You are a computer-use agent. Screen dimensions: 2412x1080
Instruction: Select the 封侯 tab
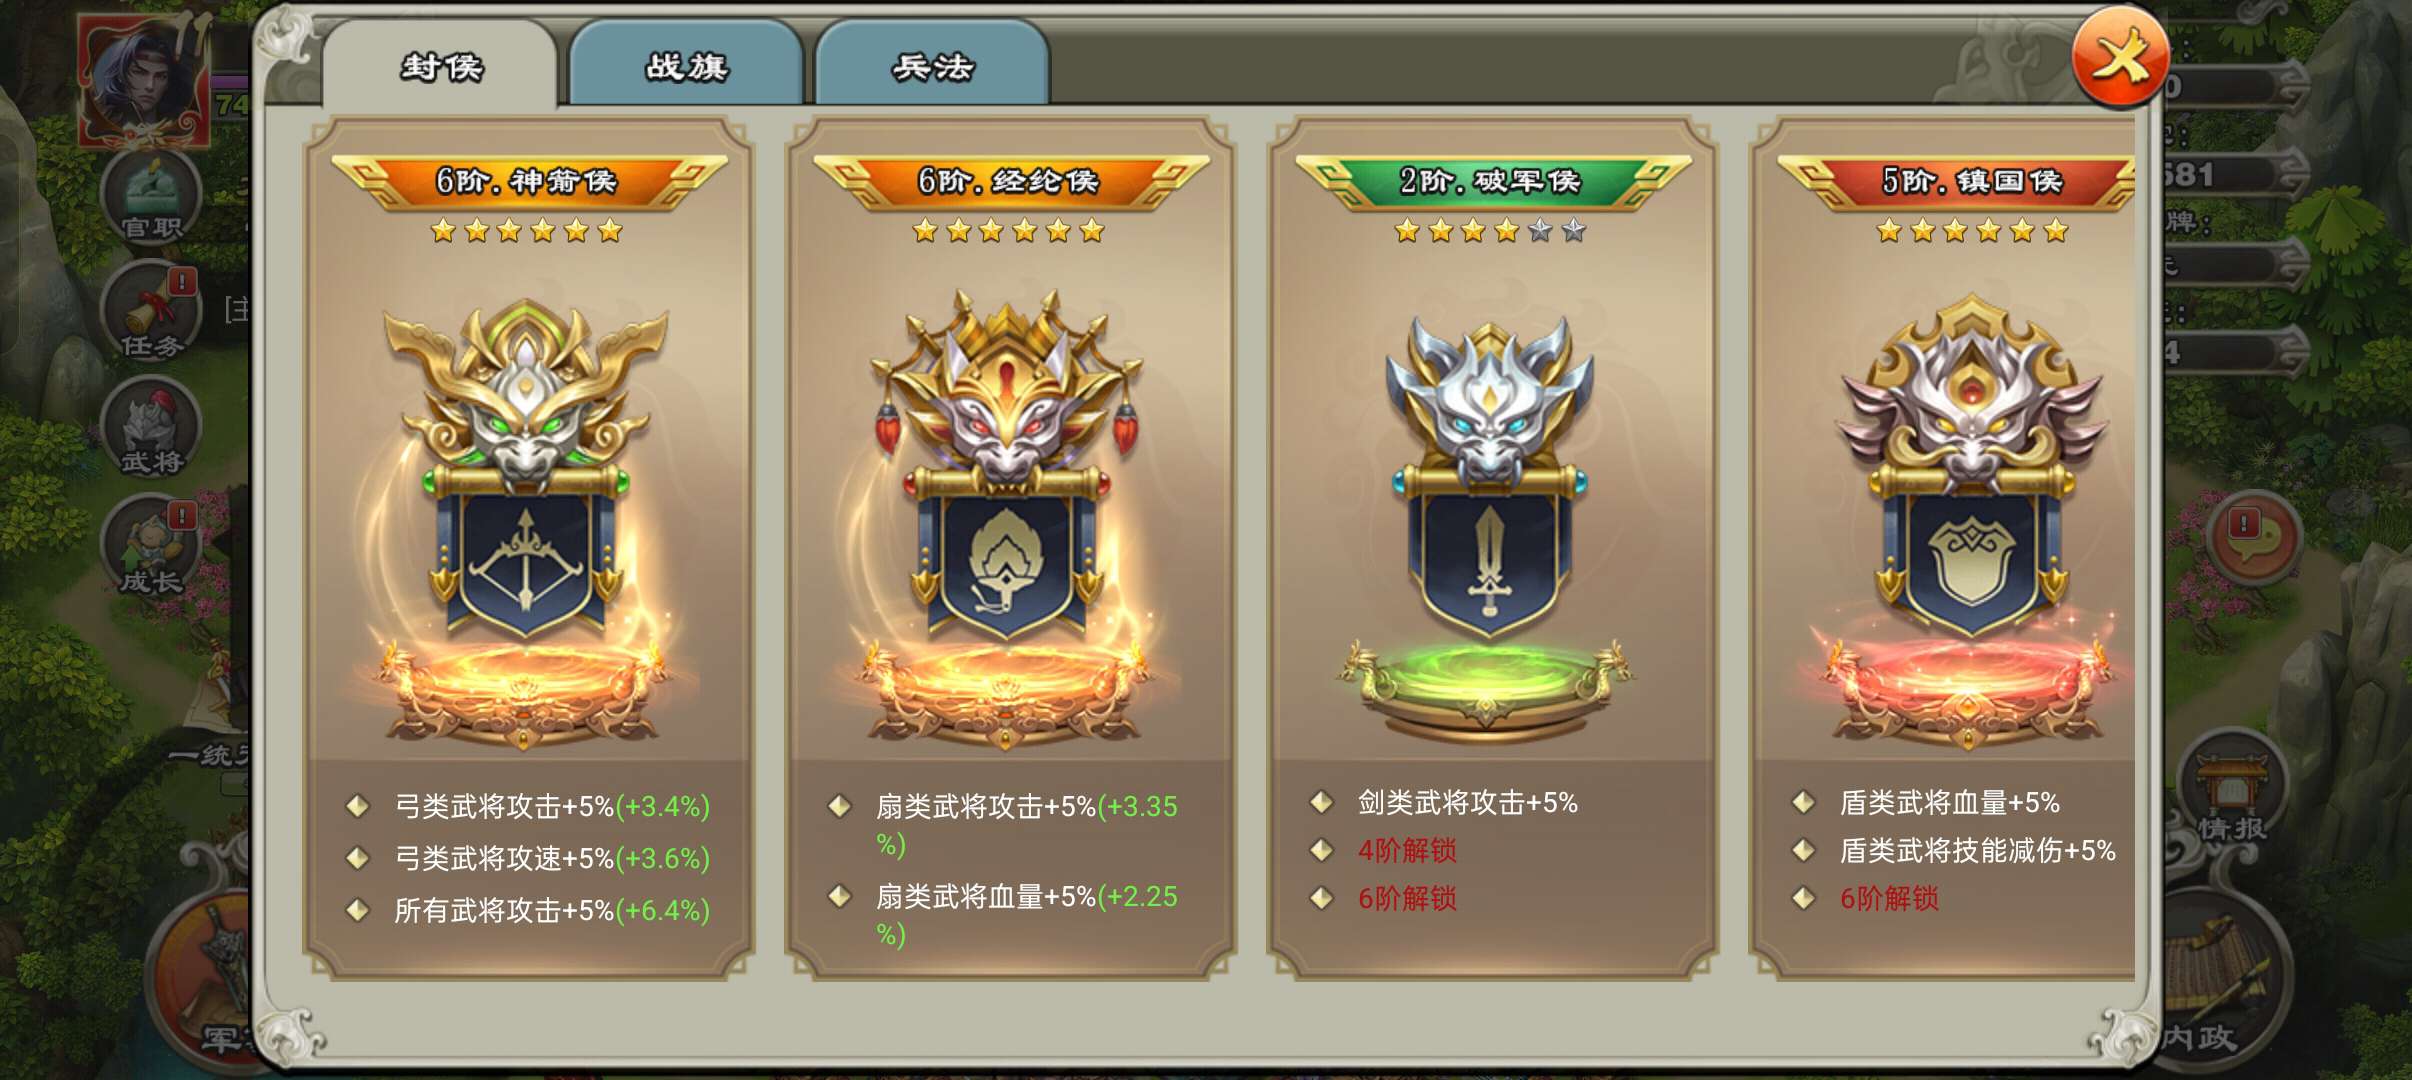click(x=440, y=65)
